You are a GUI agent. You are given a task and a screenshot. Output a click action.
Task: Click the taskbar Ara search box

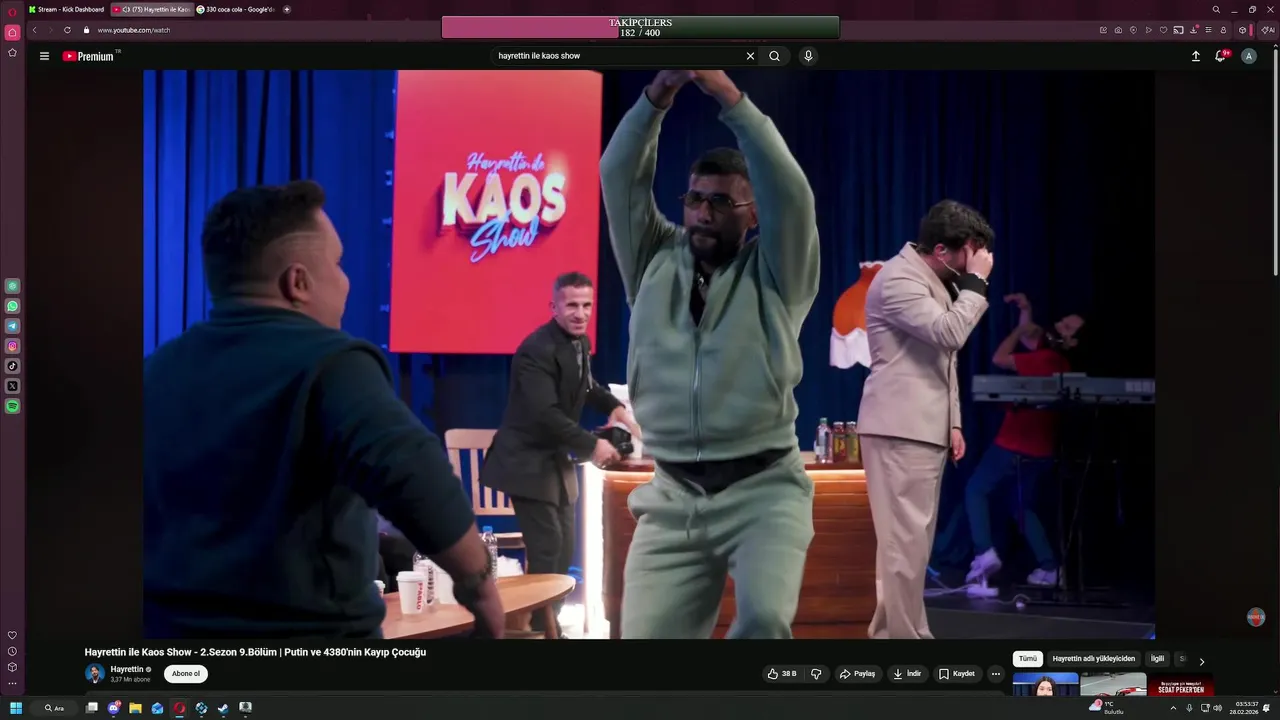click(x=54, y=708)
